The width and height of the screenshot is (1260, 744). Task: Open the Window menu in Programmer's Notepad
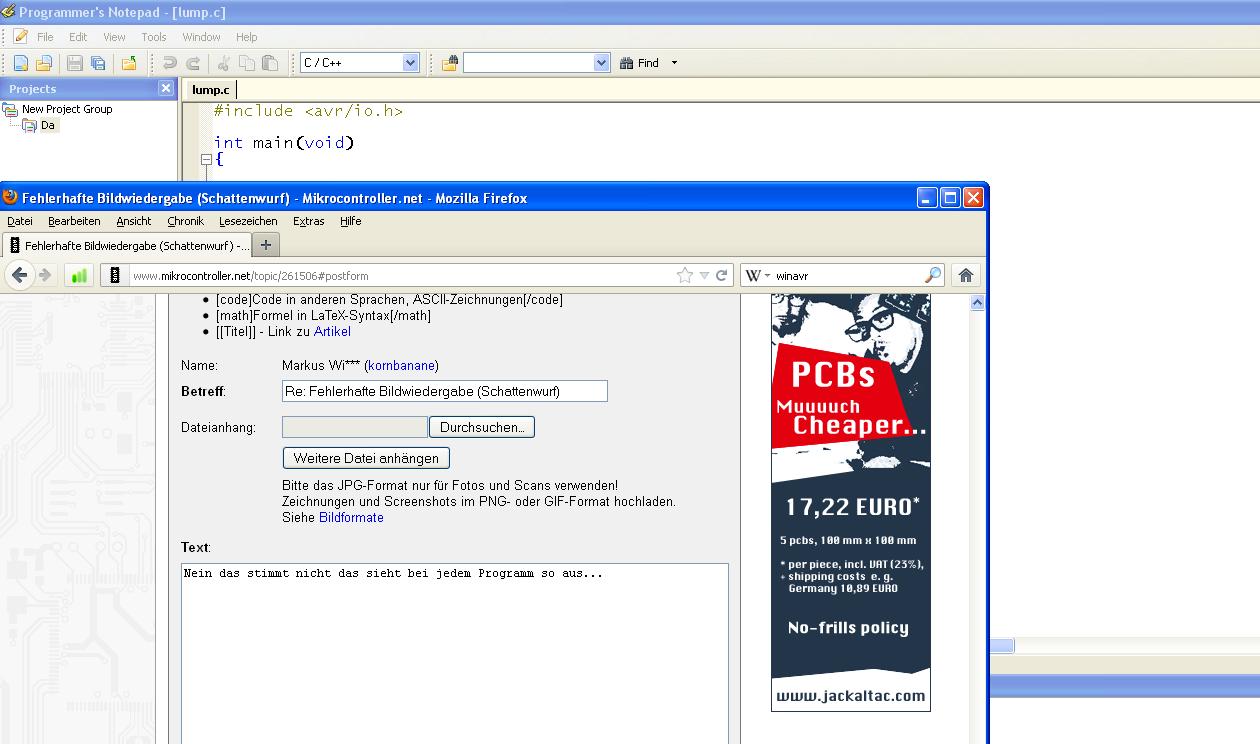pos(201,37)
